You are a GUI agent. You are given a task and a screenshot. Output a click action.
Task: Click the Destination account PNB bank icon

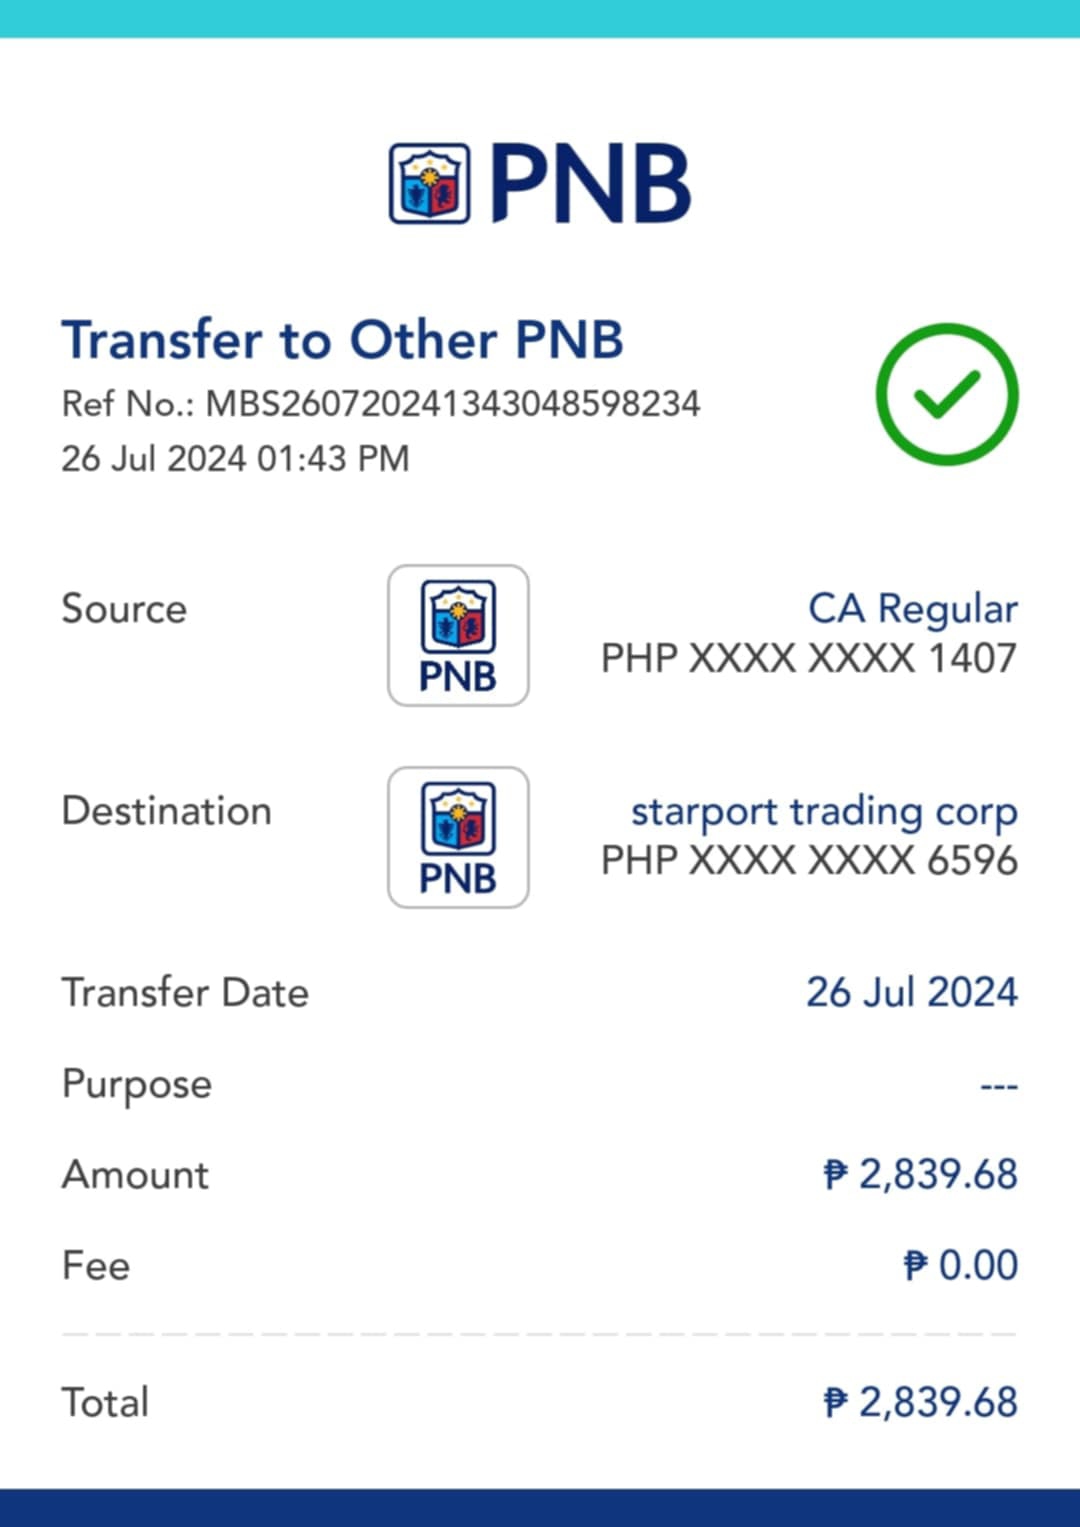pos(458,838)
